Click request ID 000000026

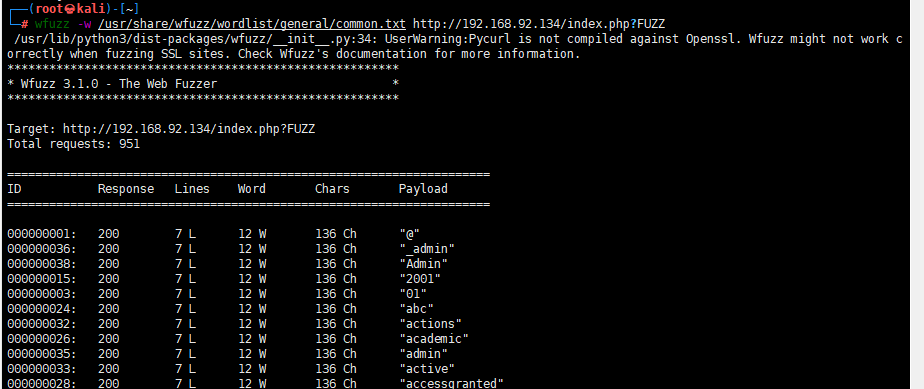tap(42, 339)
